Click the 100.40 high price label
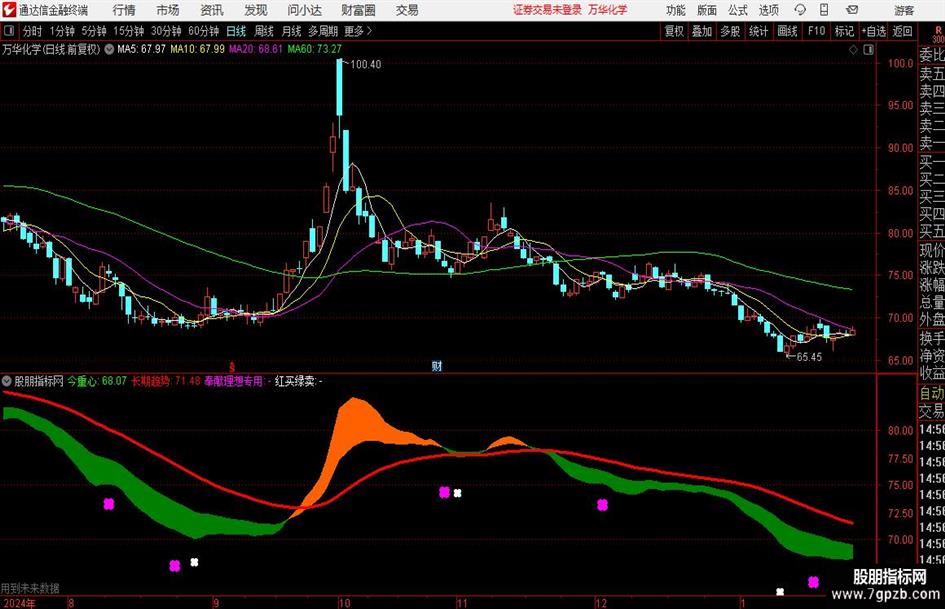Screen dimensions: 945x609 pyautogui.click(x=365, y=65)
